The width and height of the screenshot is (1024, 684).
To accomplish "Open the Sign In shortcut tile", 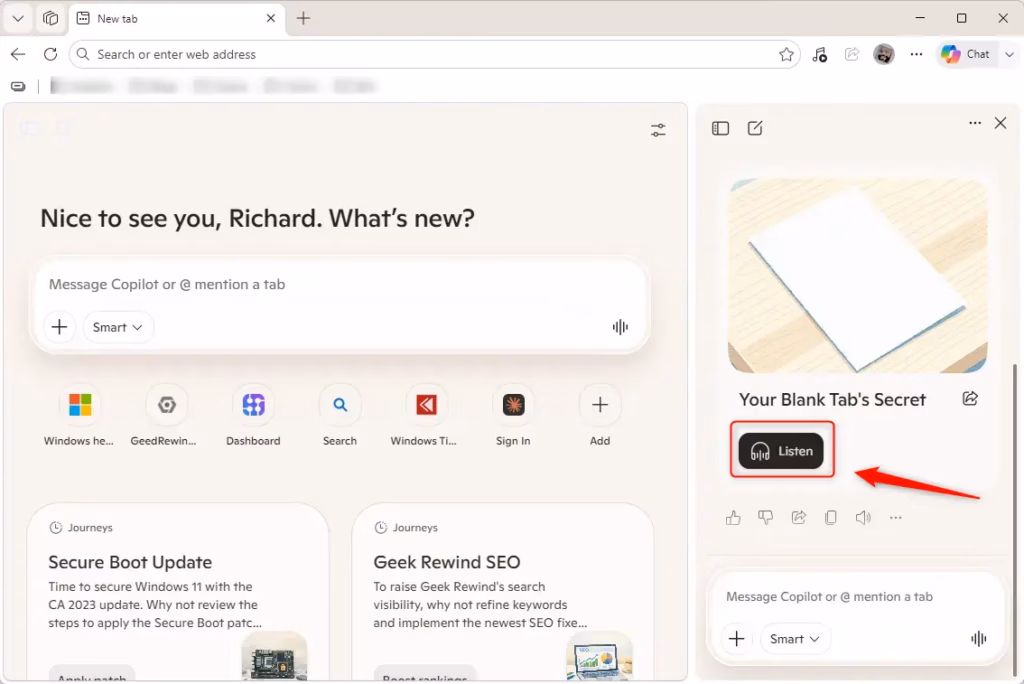I will (x=513, y=416).
